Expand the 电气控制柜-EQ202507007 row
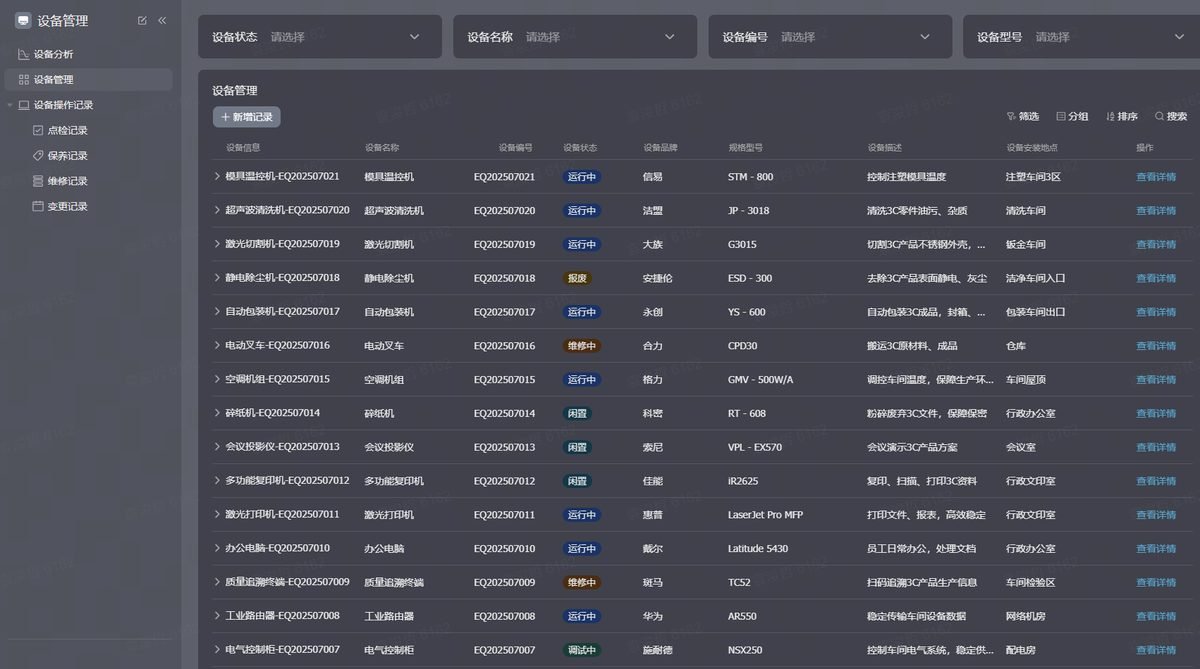Screen dimensions: 1200x669 tap(217, 650)
